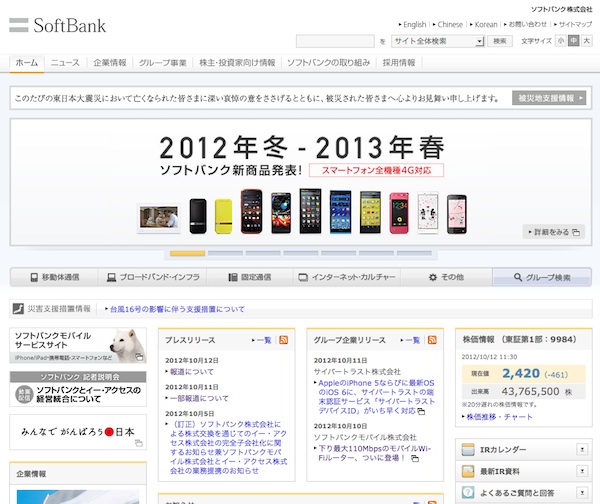The width and height of the screenshot is (600, 504).
Task: Open the ニュース tab
Action: [x=65, y=63]
